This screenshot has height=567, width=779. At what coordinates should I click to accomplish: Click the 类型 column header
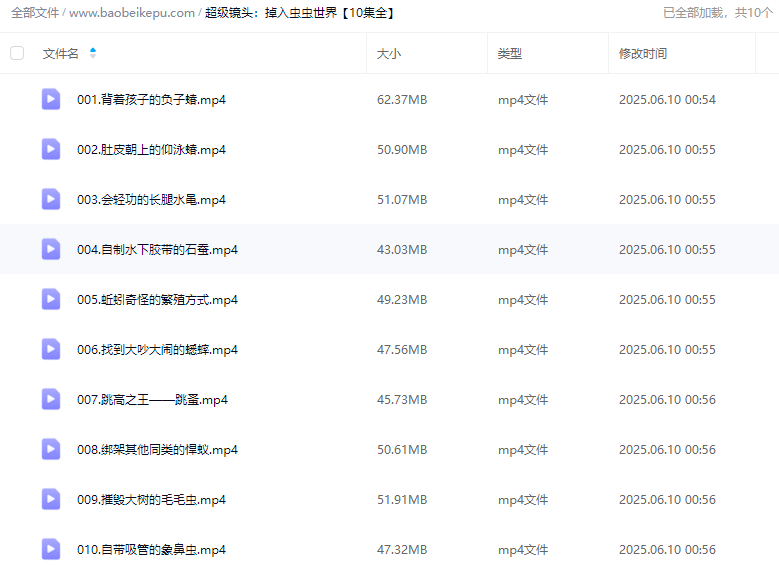pyautogui.click(x=510, y=53)
